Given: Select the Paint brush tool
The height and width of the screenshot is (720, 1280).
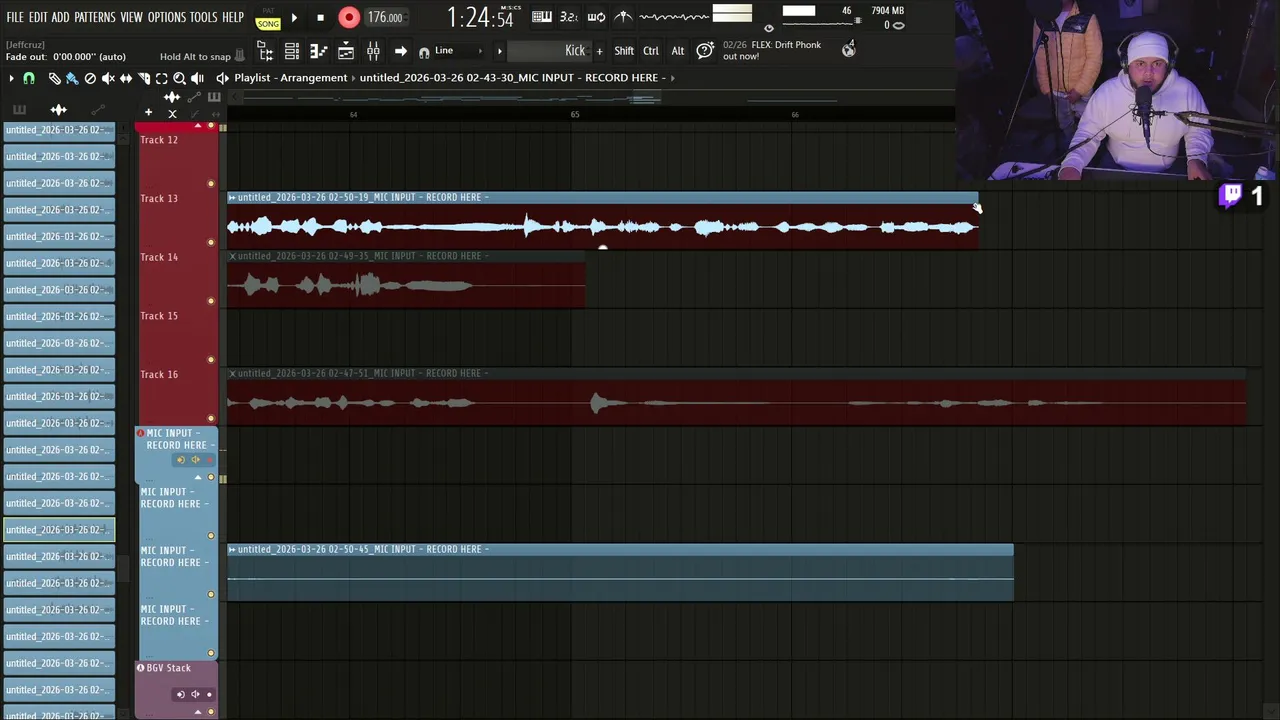Looking at the screenshot, I should pos(72,78).
